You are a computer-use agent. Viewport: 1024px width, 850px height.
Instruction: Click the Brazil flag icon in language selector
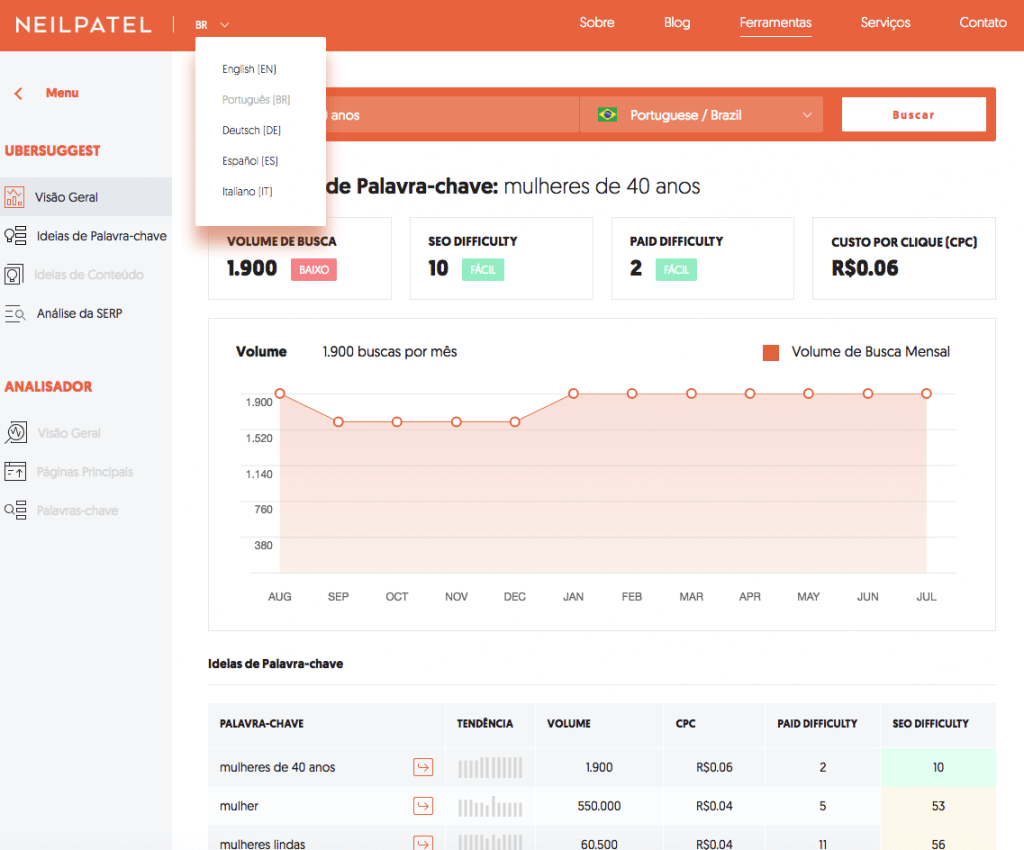pyautogui.click(x=607, y=115)
